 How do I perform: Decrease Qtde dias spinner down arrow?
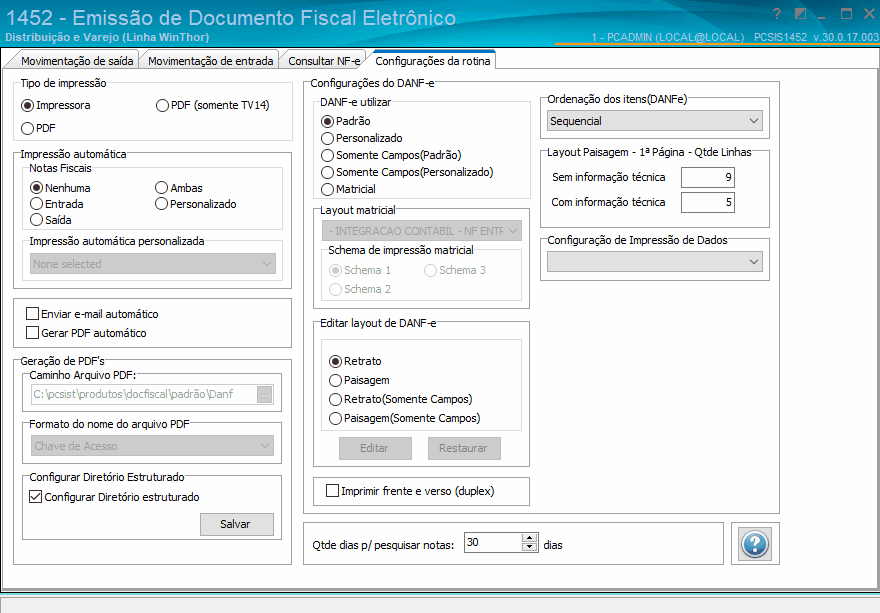click(529, 547)
